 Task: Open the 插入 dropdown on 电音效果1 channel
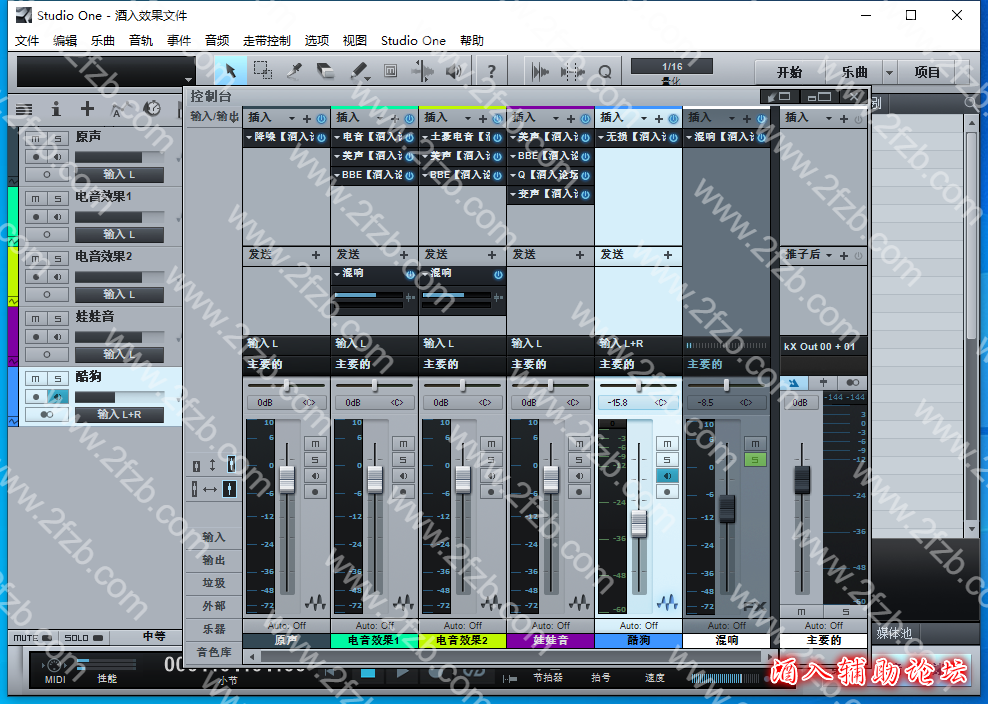click(x=379, y=118)
